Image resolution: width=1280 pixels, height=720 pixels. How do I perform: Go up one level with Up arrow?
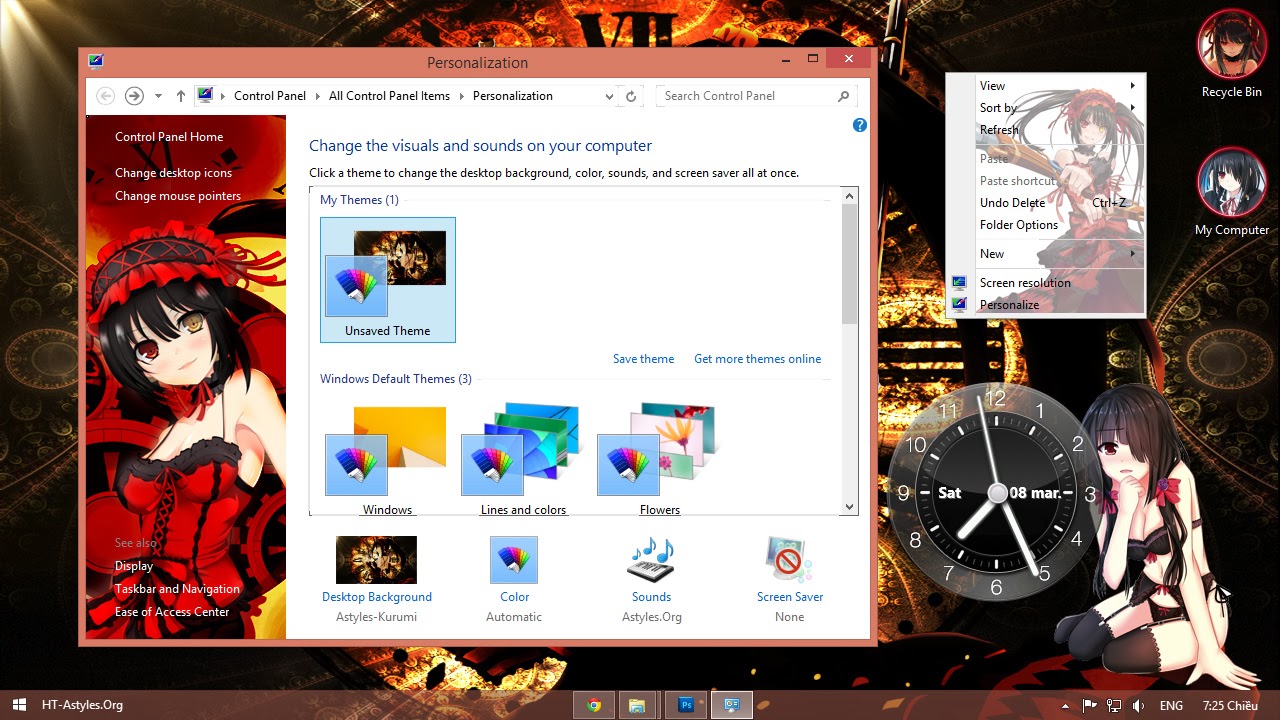(180, 96)
